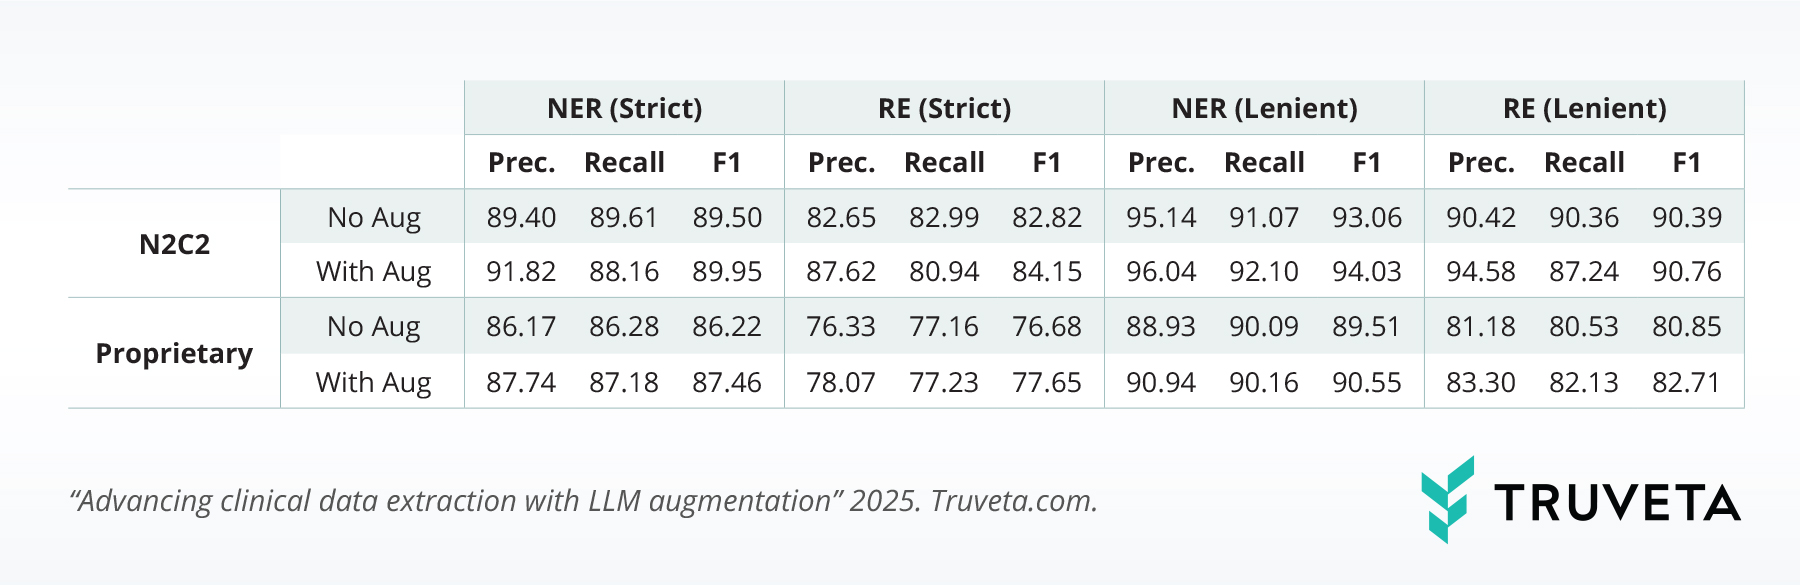
Task: Select the F1 header under RE (Strict)
Action: (1047, 162)
